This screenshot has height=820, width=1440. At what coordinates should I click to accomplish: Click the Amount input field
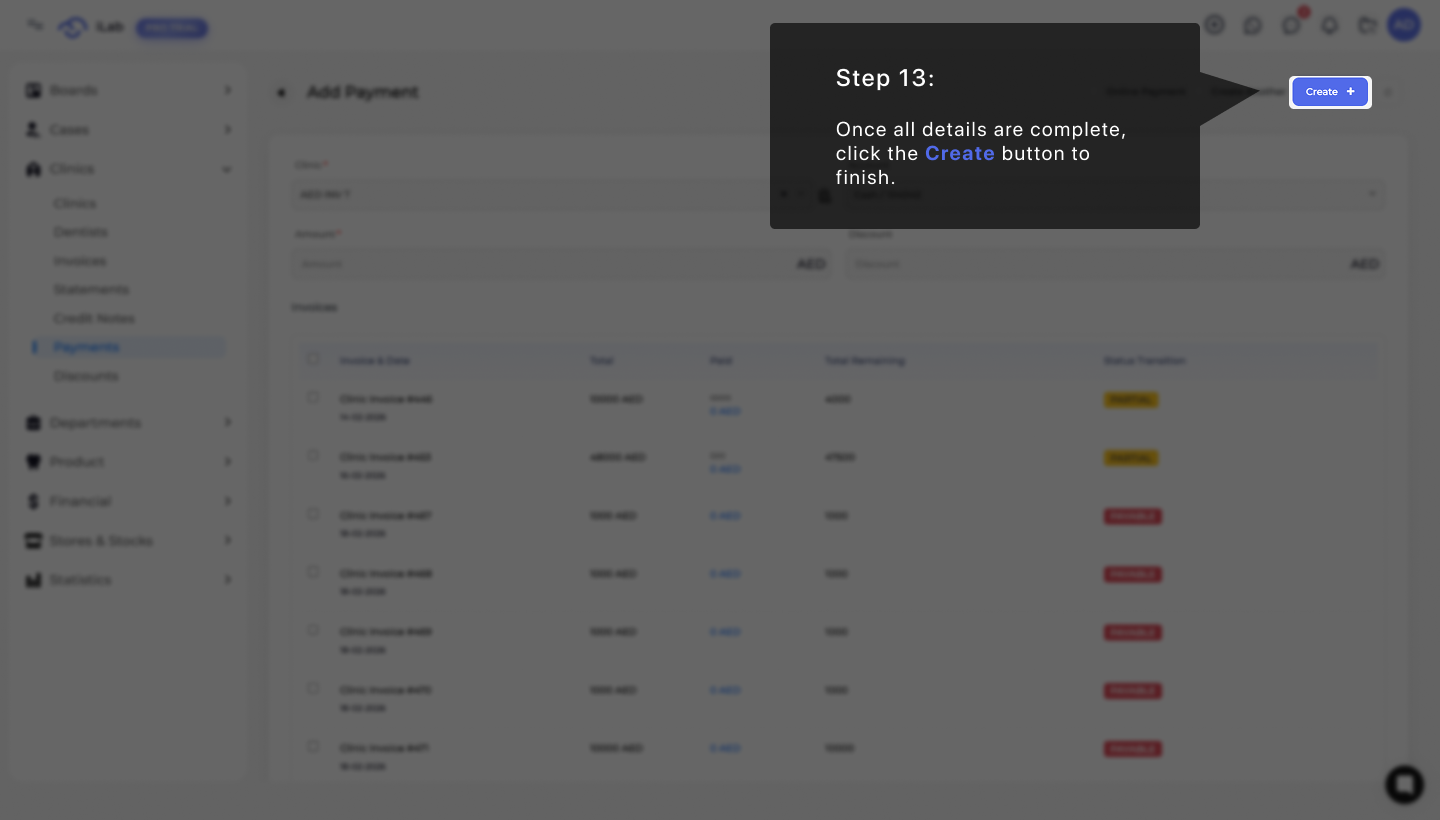point(561,264)
